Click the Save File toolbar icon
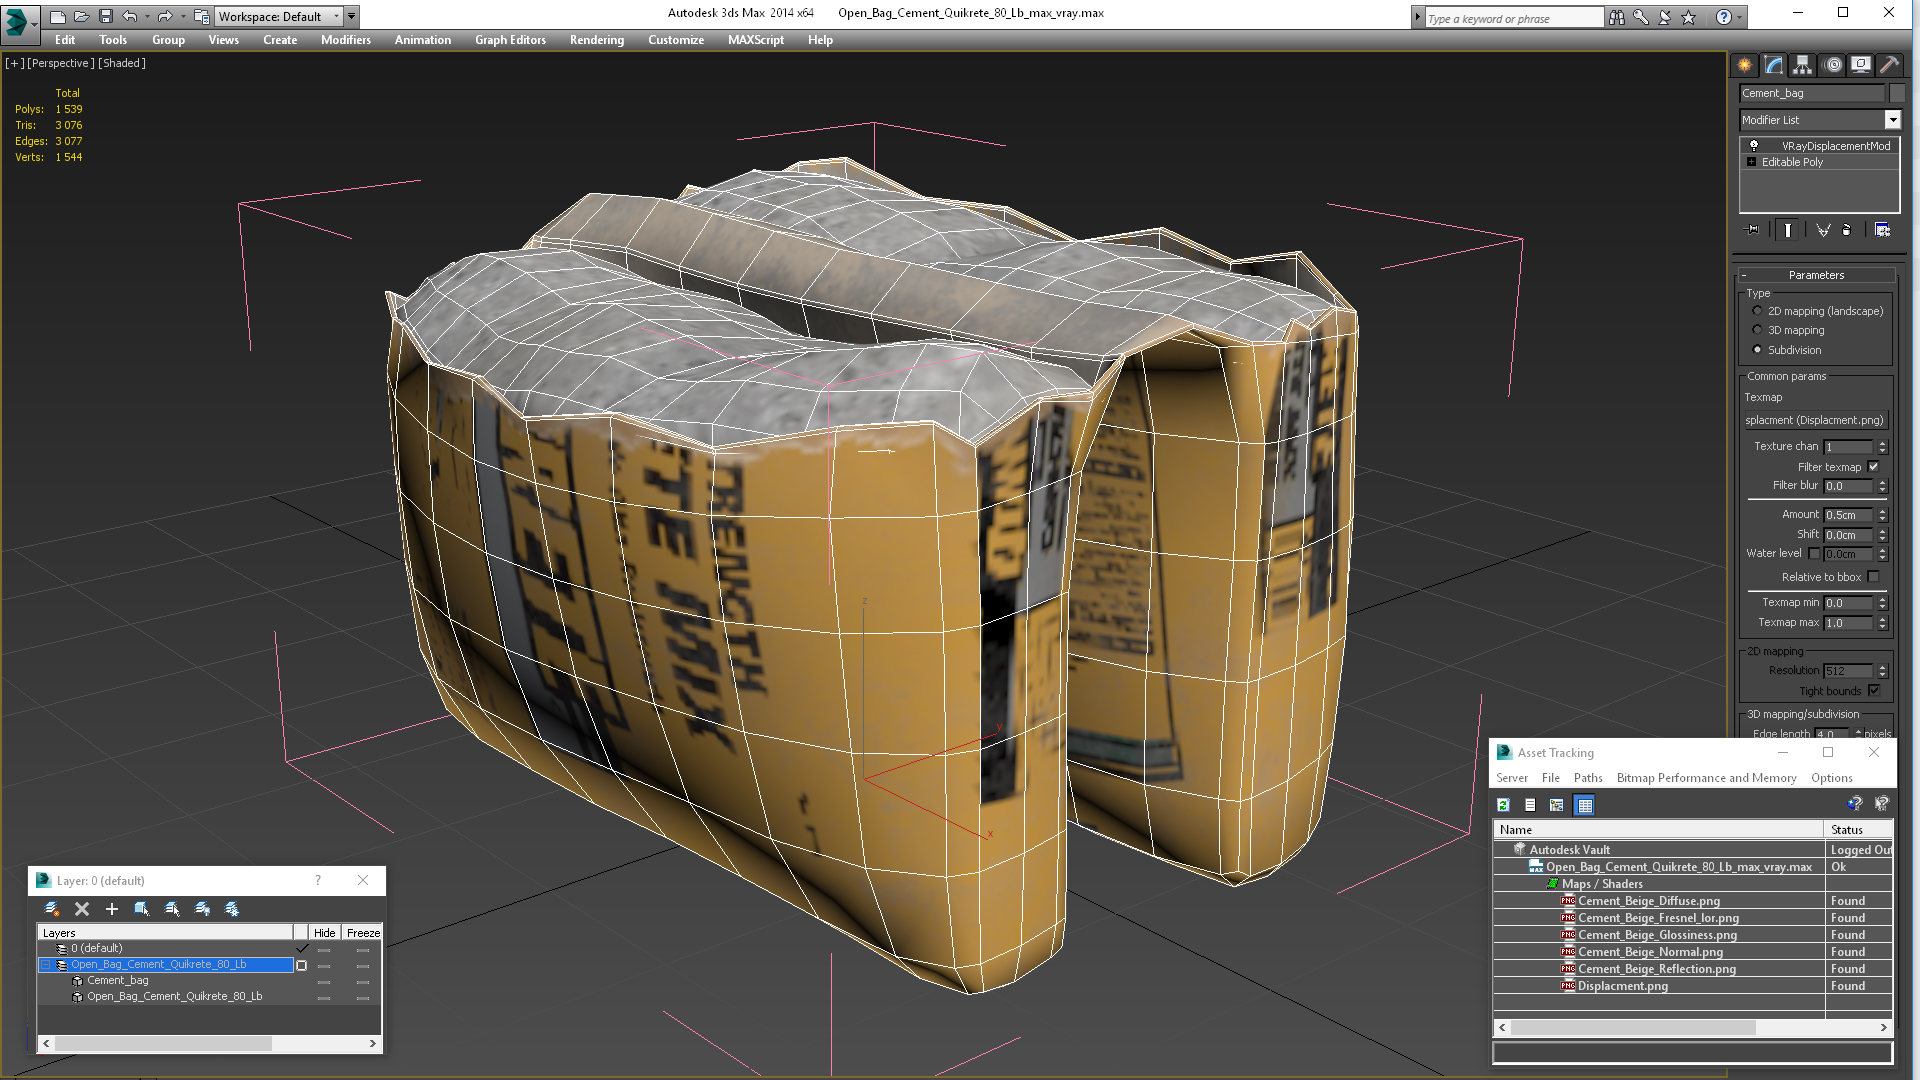 coord(106,16)
